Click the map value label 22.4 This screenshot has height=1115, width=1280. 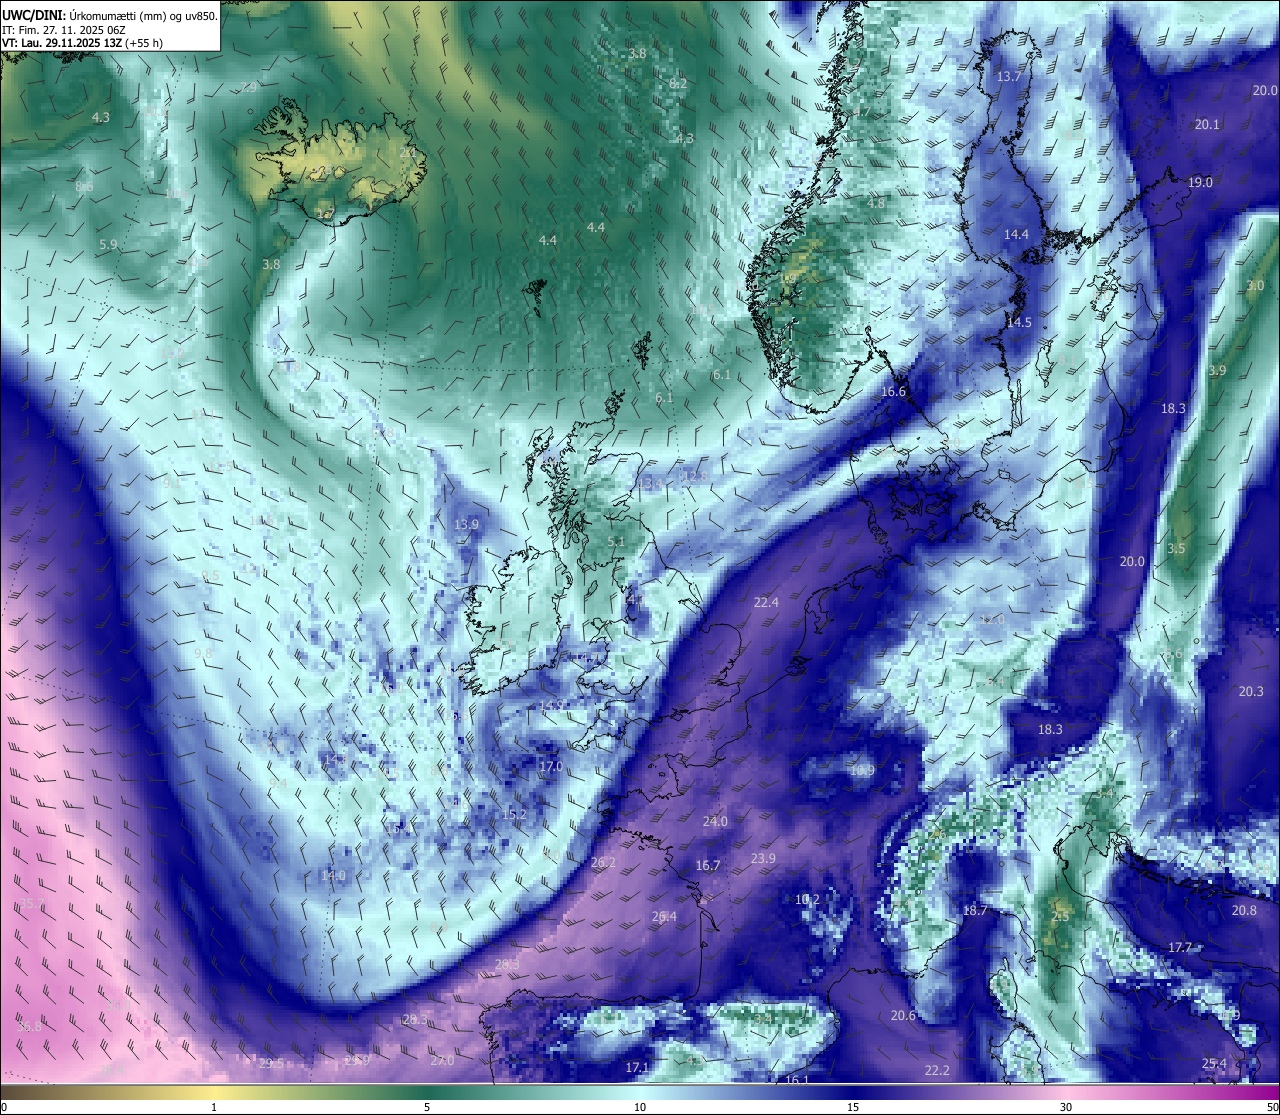tap(766, 602)
